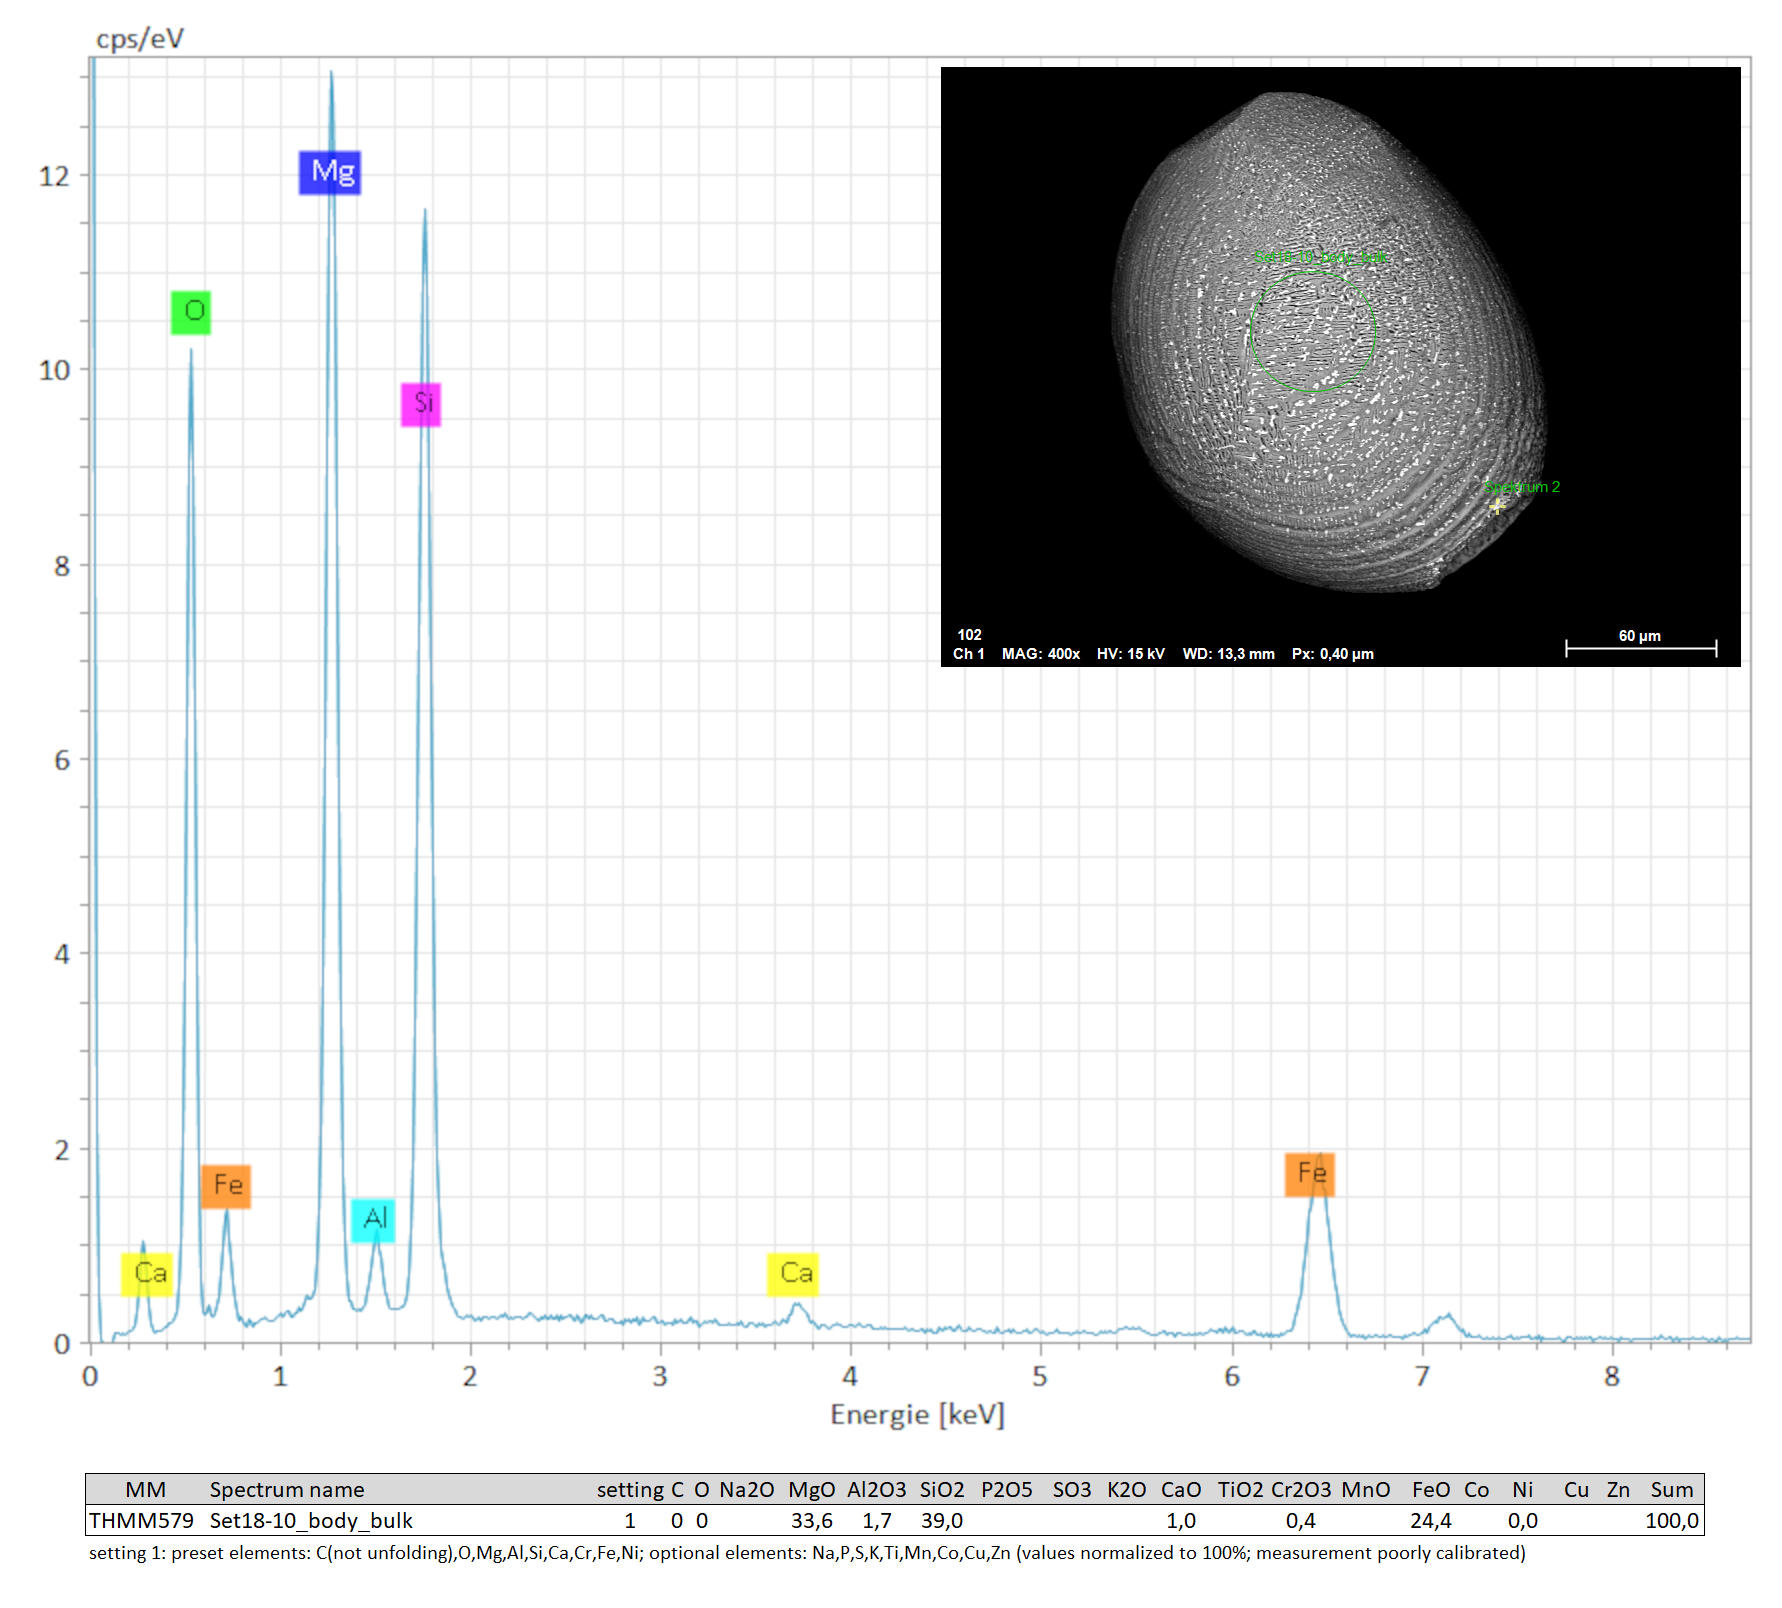Click the Energie [keV] axis title
The width and height of the screenshot is (1782, 1608).
tap(917, 1414)
